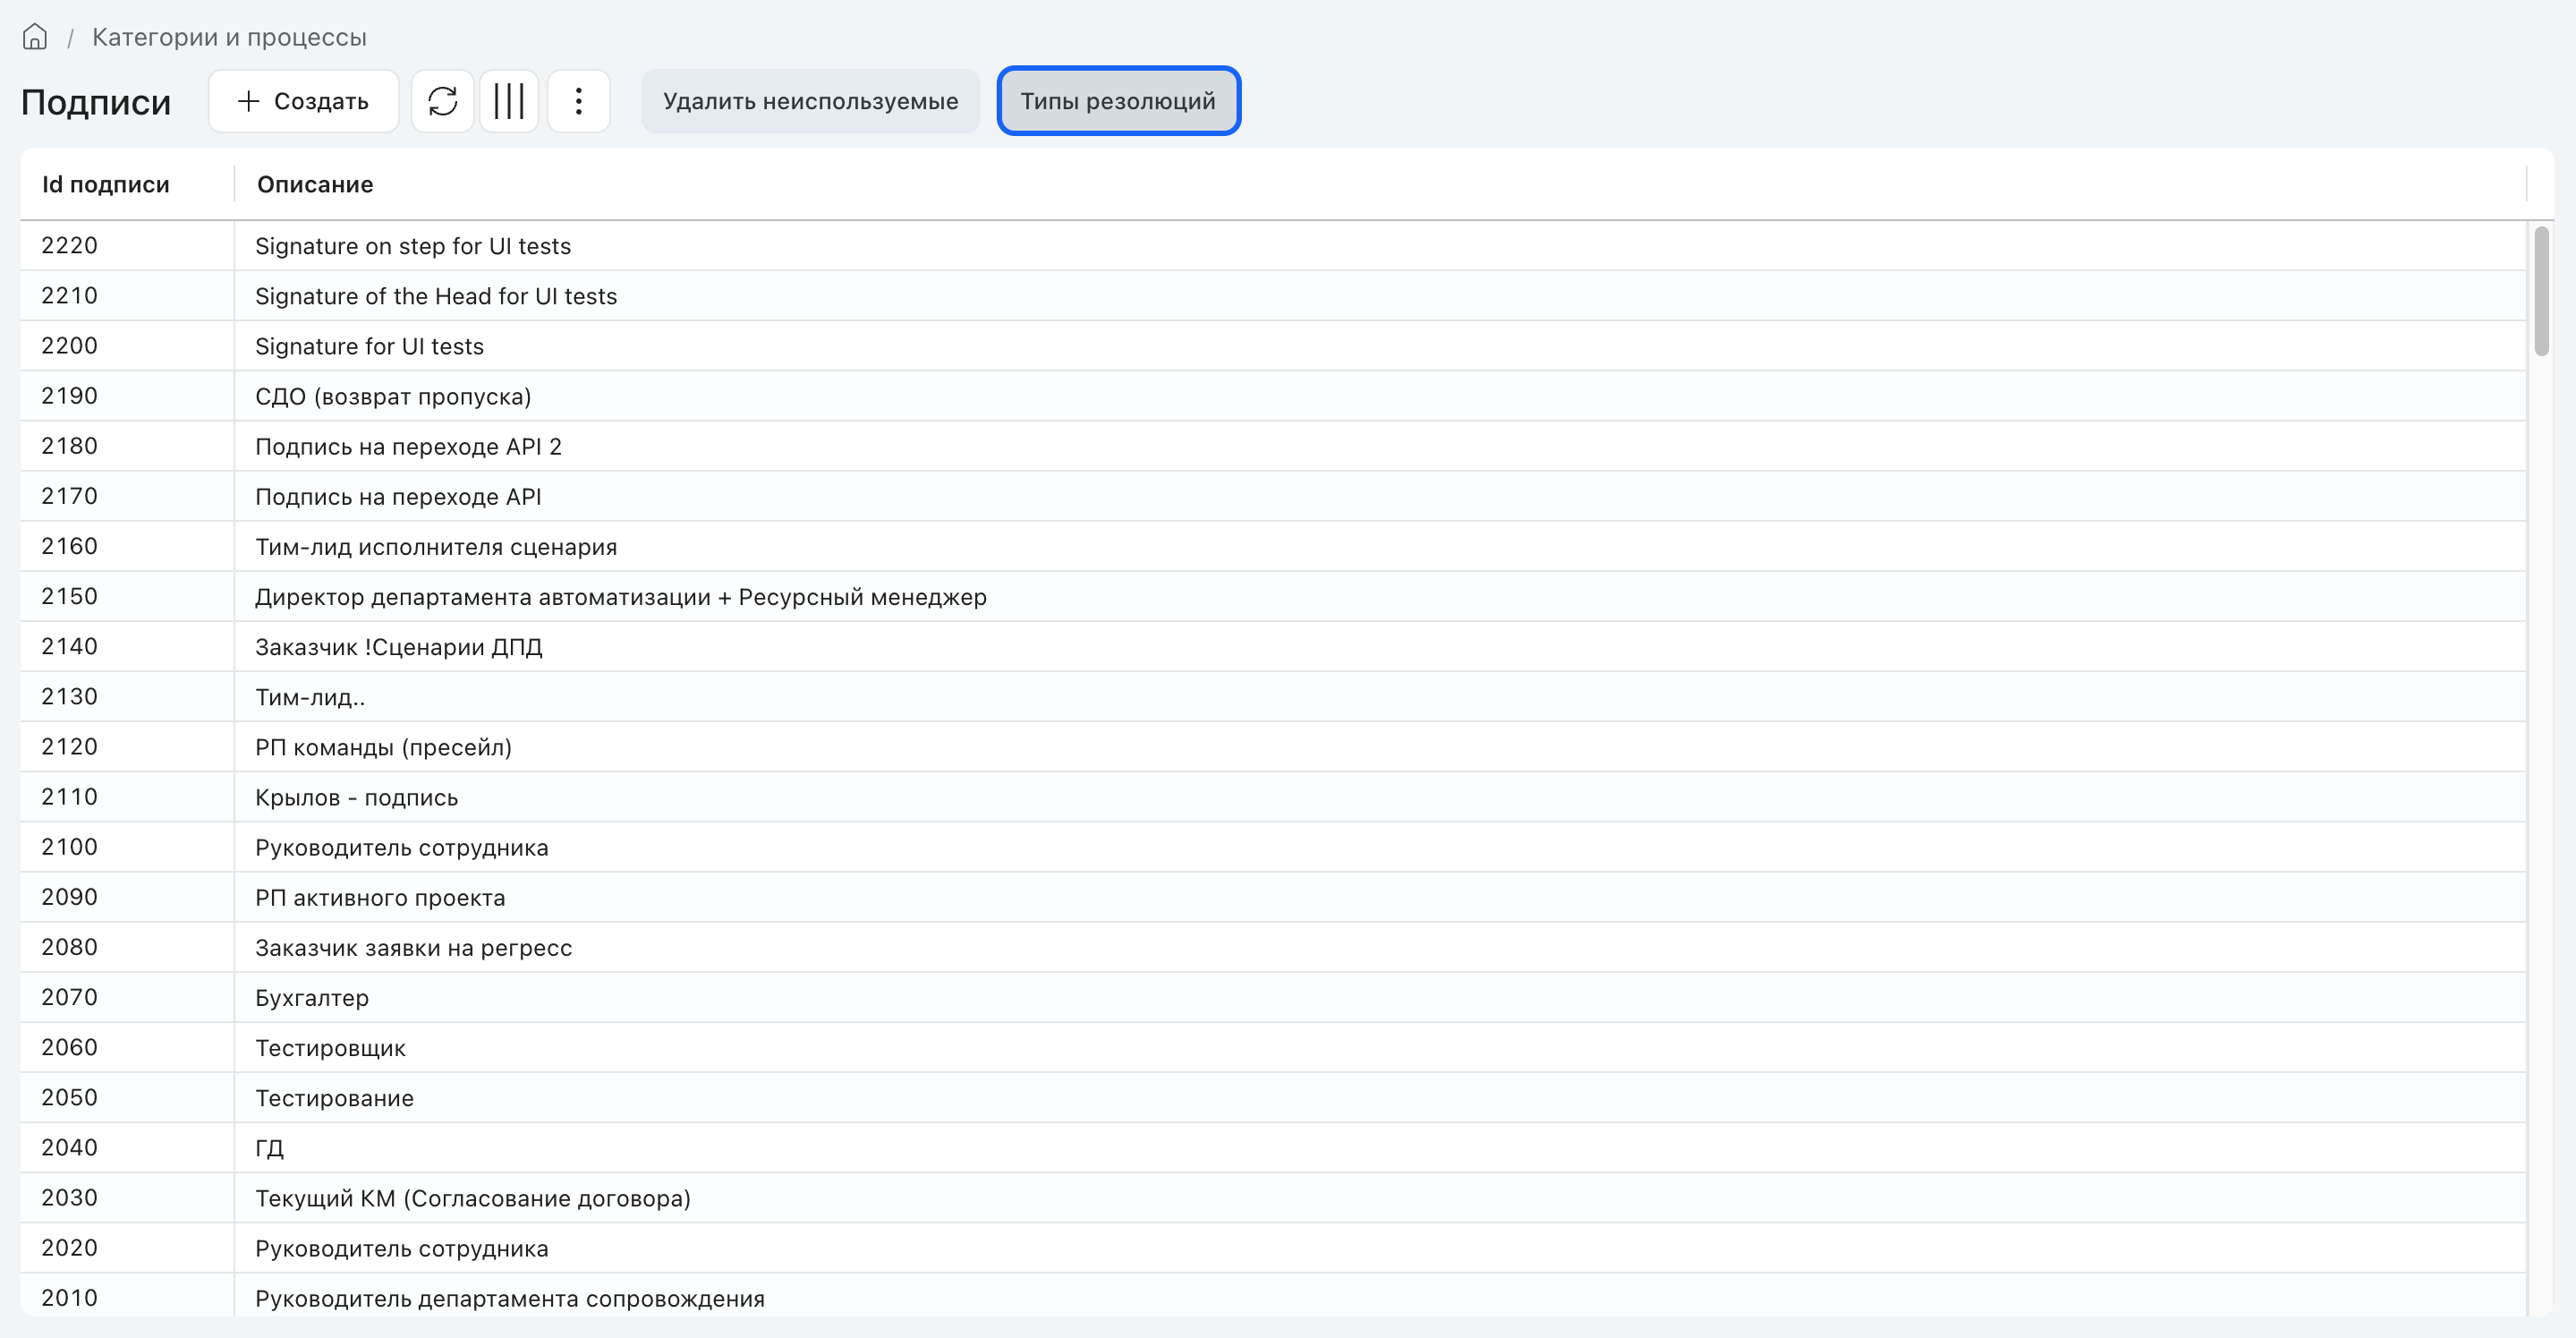Sort by Описание column header
This screenshot has height=1338, width=2576.
tap(315, 184)
